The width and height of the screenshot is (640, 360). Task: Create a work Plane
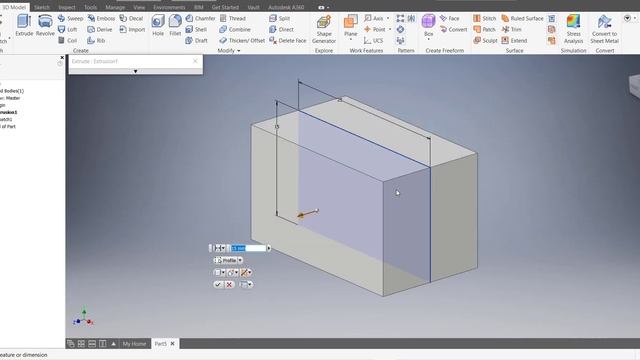coord(351,25)
